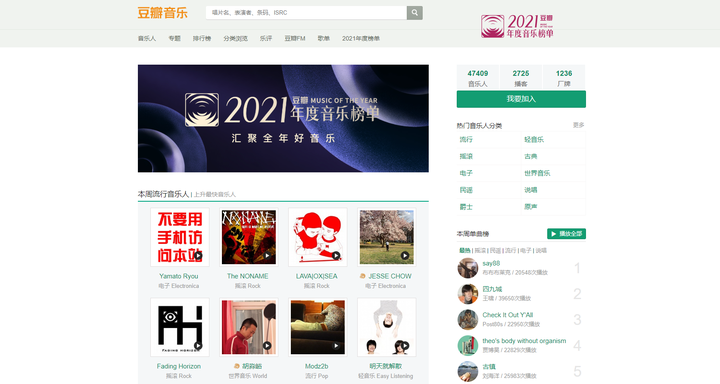720x384 pixels.
Task: Open the 47409 音乐人 count
Action: (x=478, y=79)
